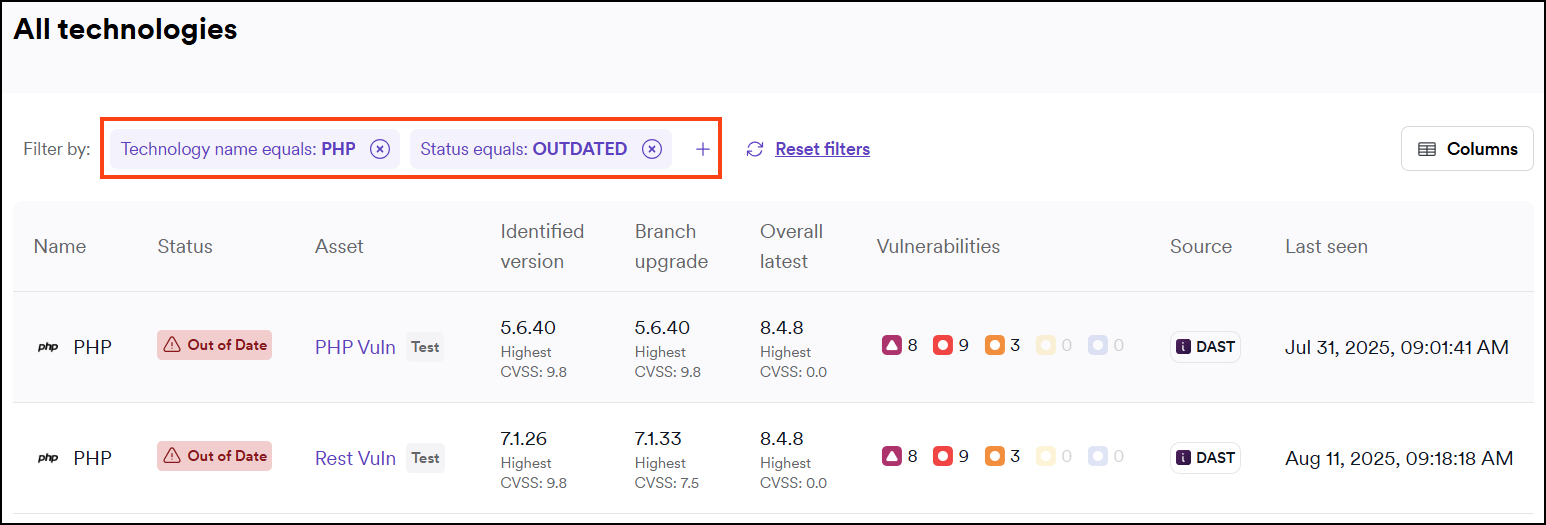Click medium severity icon in PHP Vuln row
Image resolution: width=1546 pixels, height=525 pixels.
(x=994, y=346)
